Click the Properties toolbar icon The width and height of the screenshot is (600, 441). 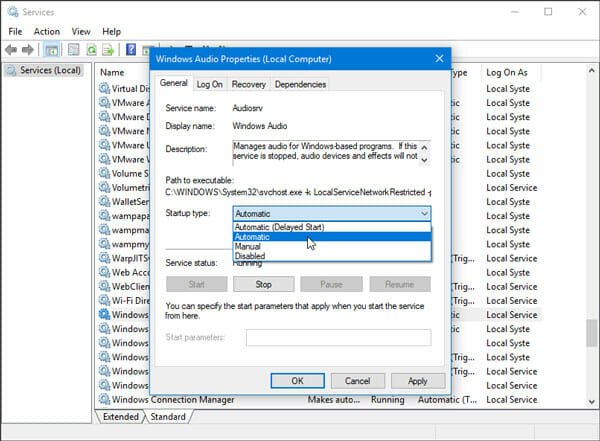click(72, 50)
